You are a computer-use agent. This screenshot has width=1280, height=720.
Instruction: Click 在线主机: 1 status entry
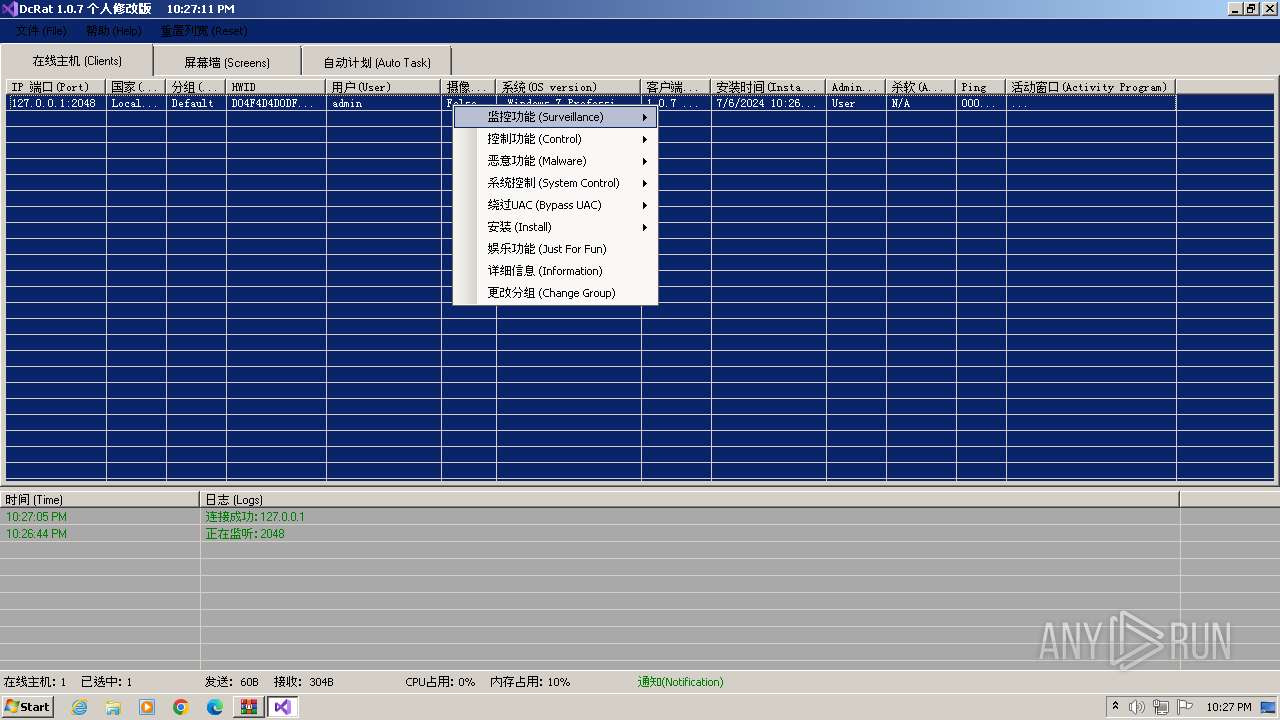click(x=35, y=682)
